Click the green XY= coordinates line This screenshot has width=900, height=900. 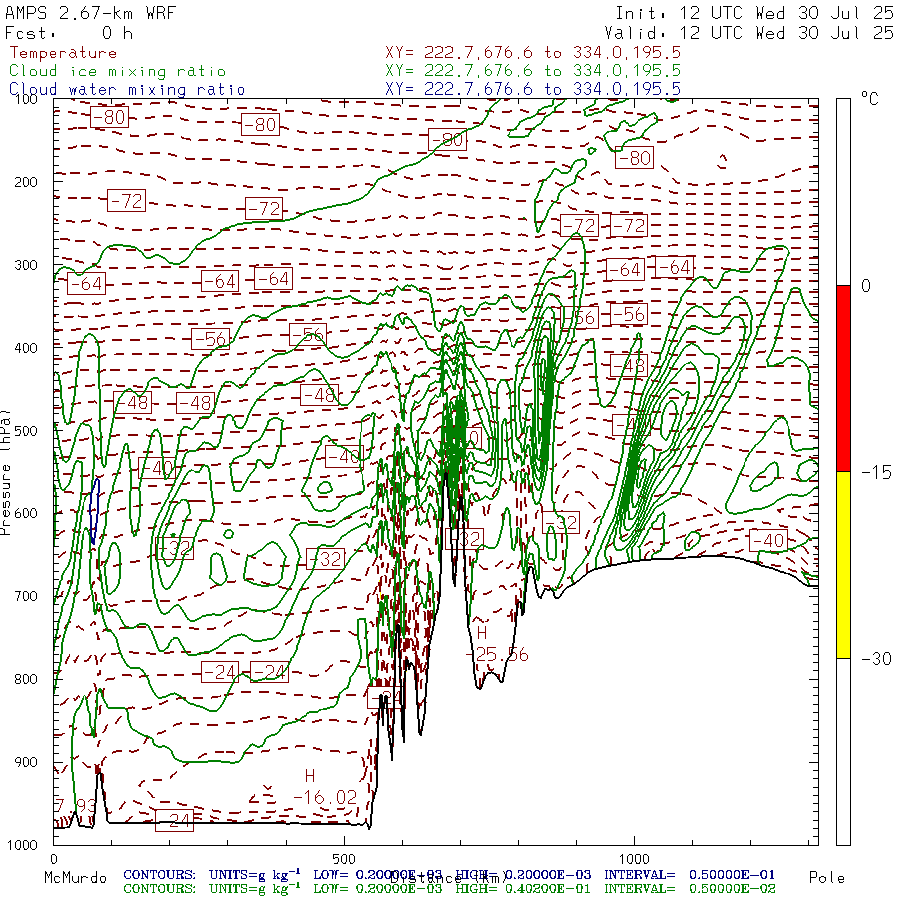pyautogui.click(x=533, y=71)
